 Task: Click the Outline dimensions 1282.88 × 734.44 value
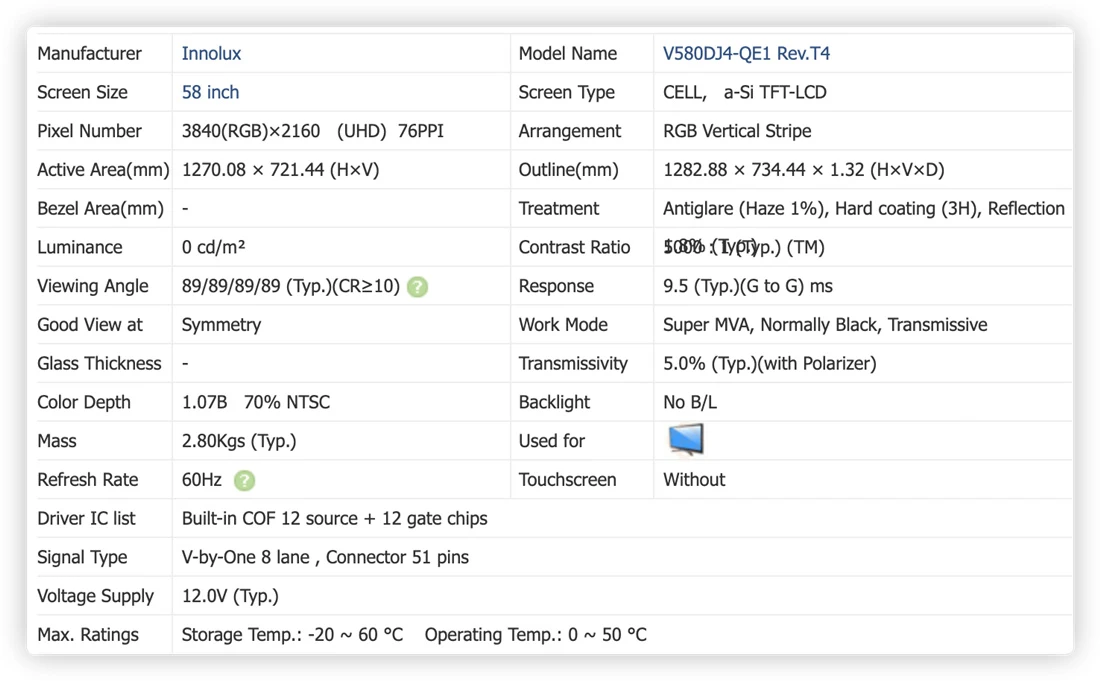pos(803,170)
